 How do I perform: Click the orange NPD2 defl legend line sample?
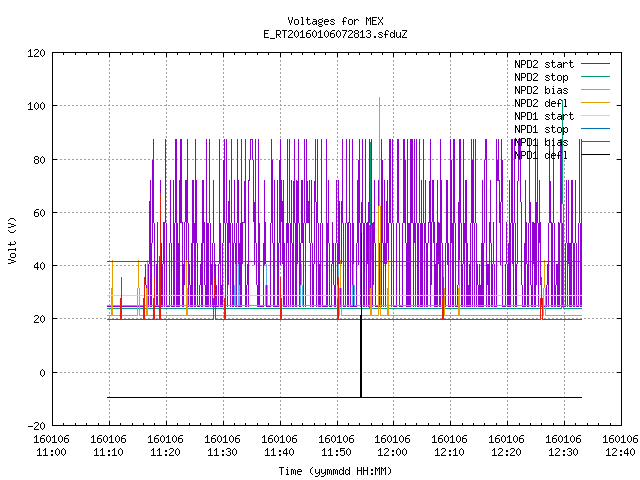coord(595,103)
